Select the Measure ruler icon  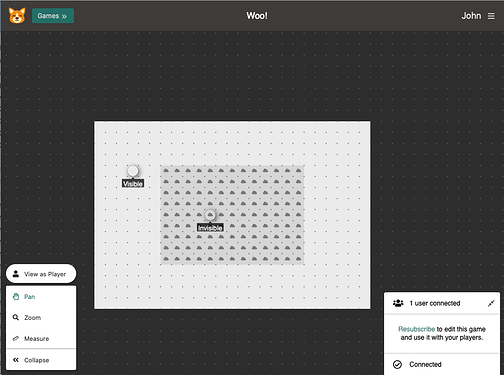[16, 338]
